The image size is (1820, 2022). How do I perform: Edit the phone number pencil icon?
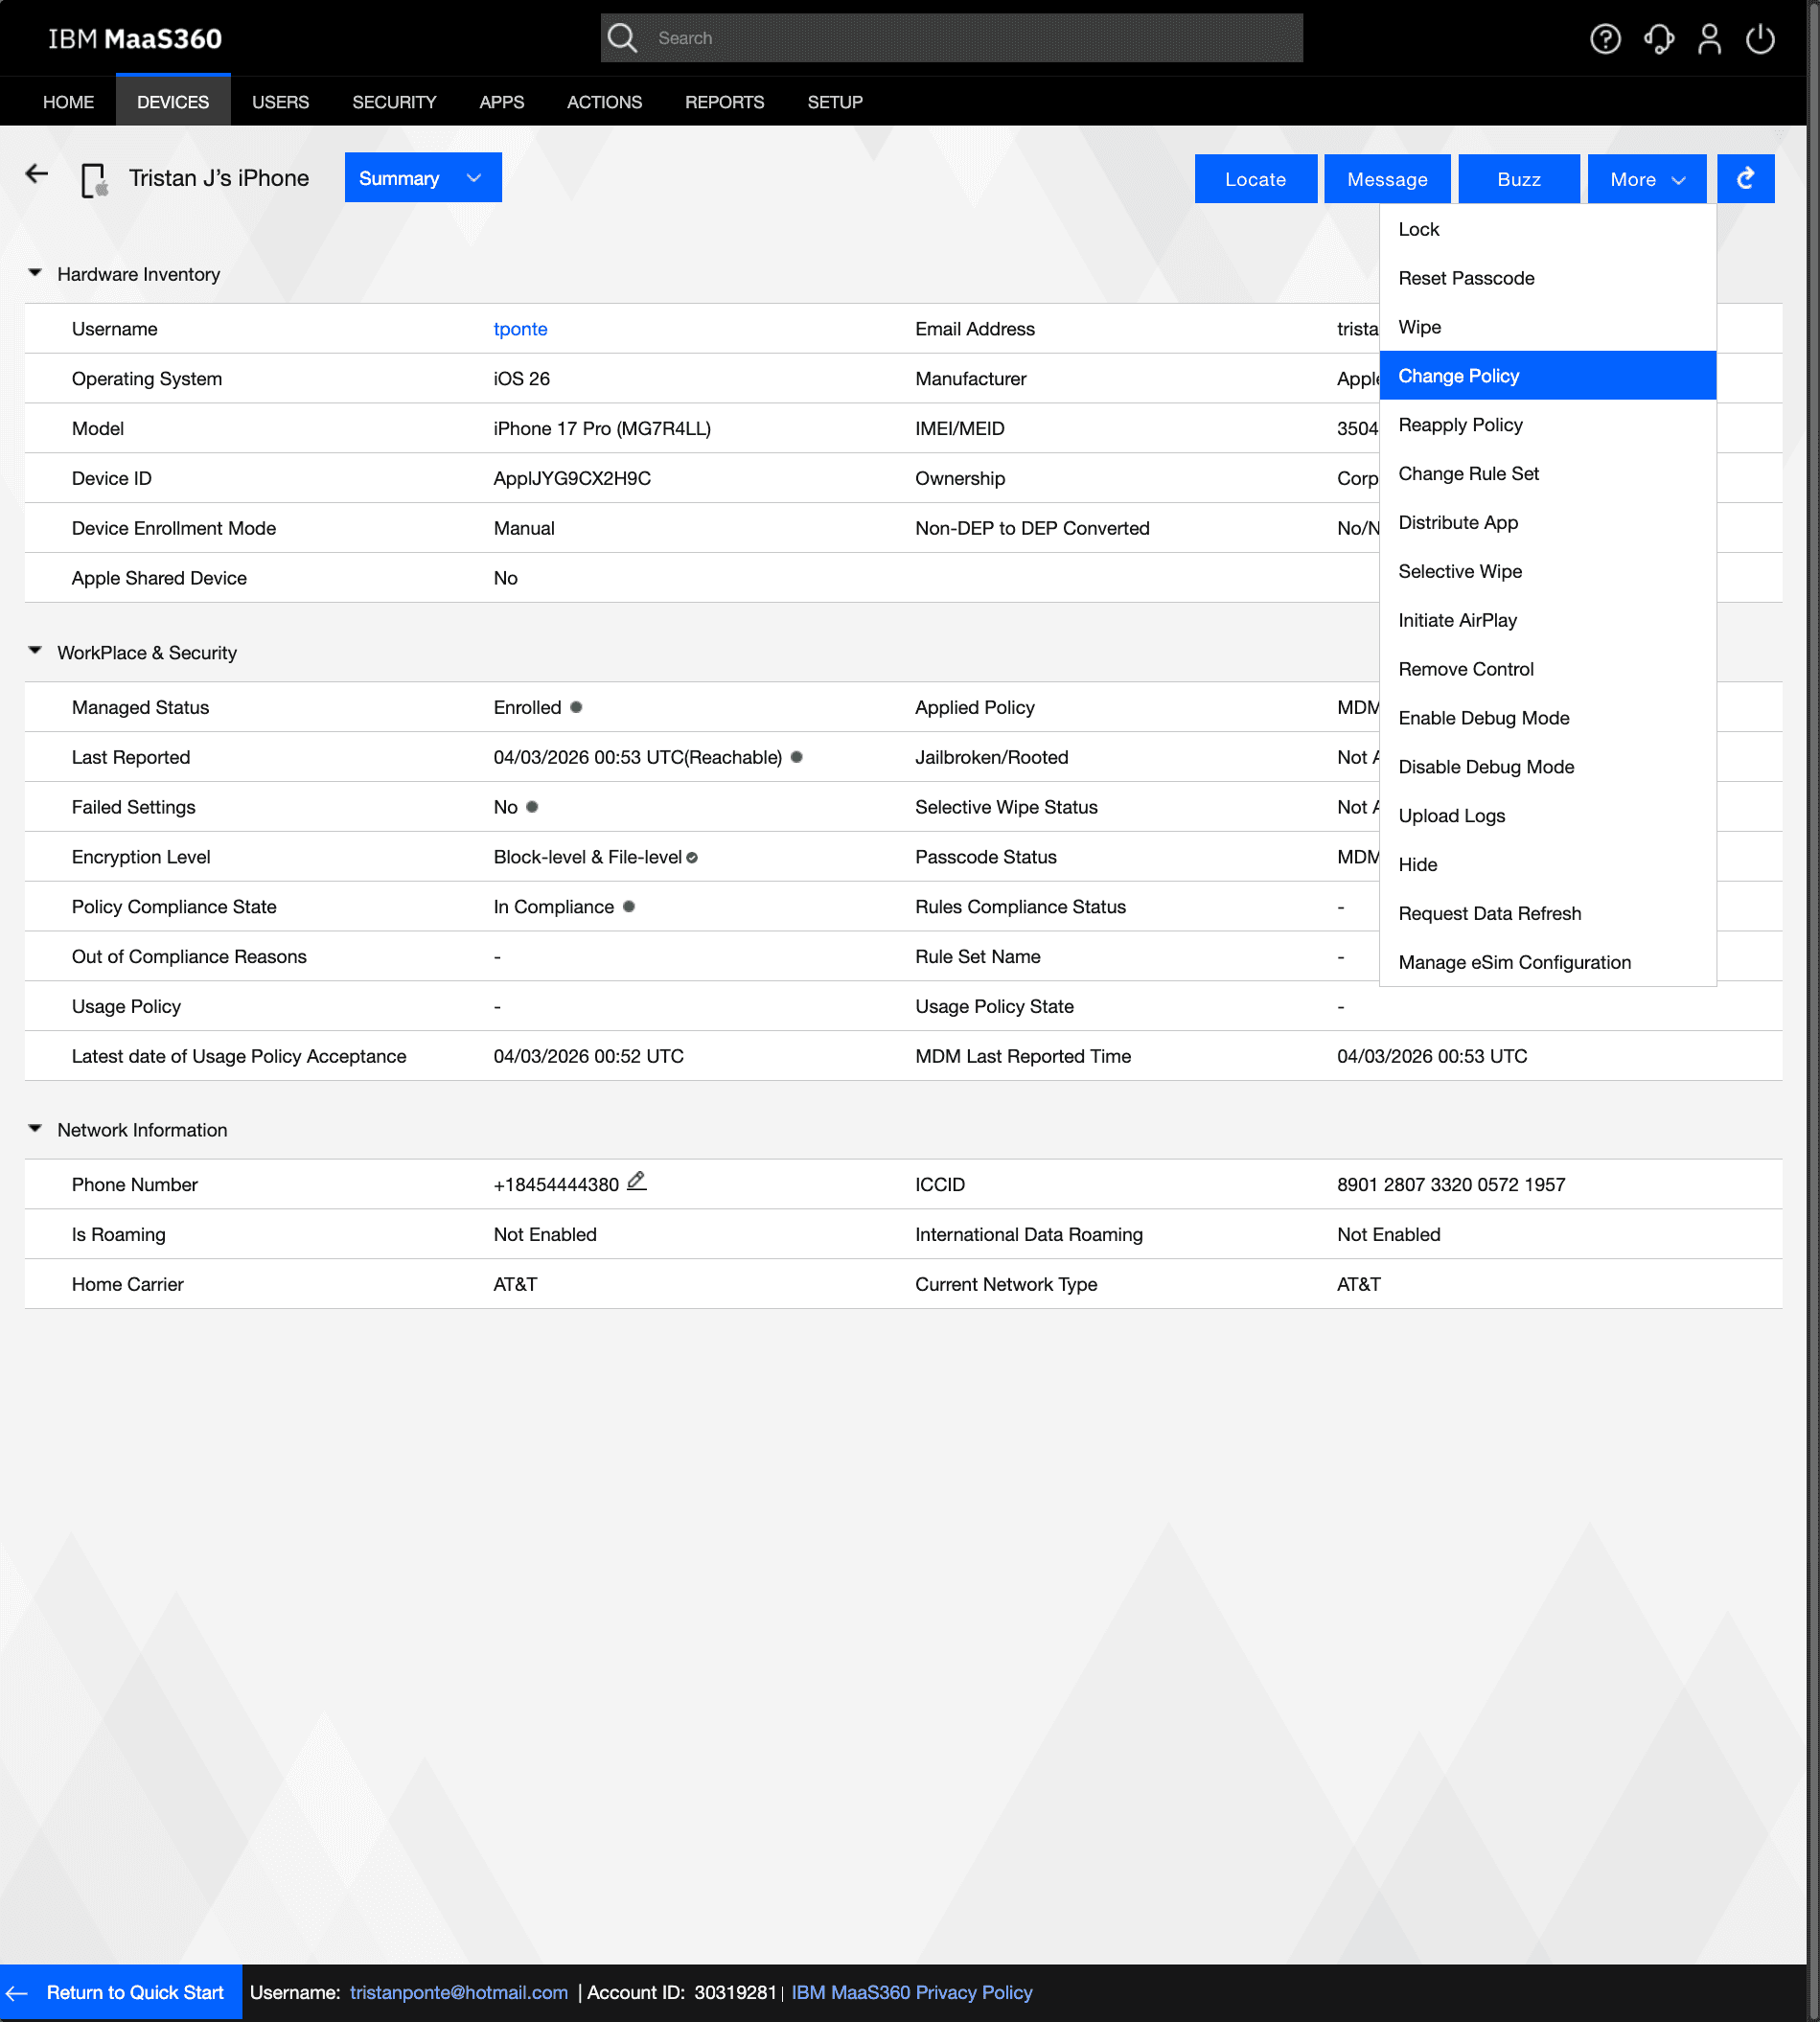pos(636,1181)
